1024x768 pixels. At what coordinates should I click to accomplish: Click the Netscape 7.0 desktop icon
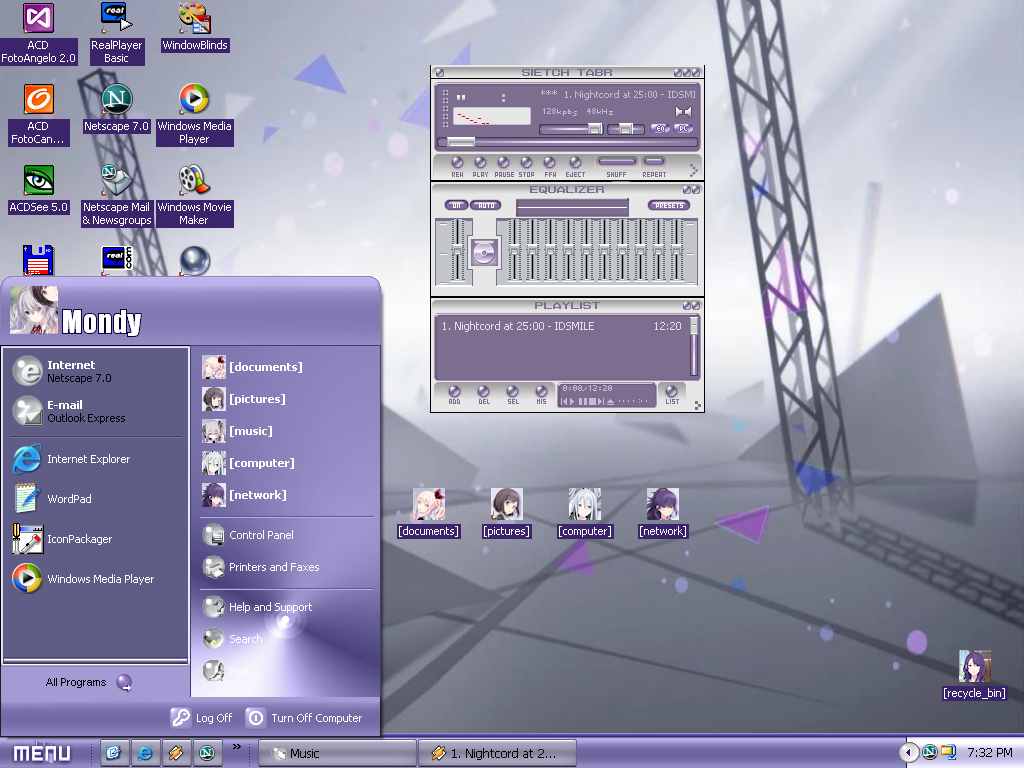(x=117, y=100)
